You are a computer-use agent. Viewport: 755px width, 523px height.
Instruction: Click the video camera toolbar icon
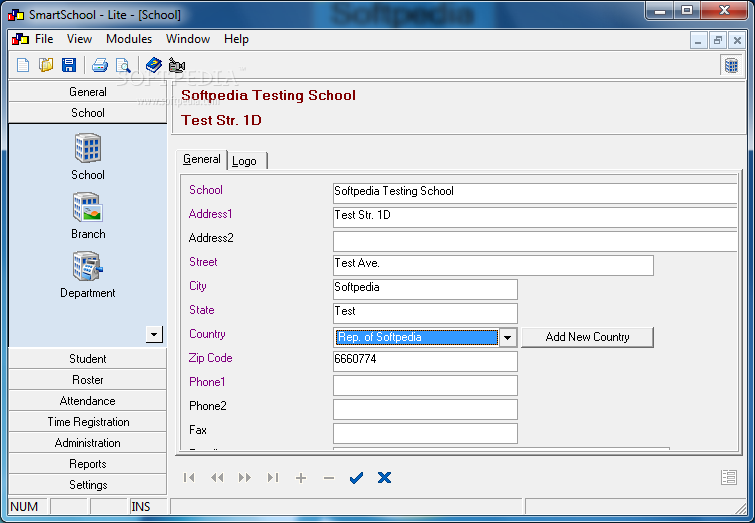point(177,65)
